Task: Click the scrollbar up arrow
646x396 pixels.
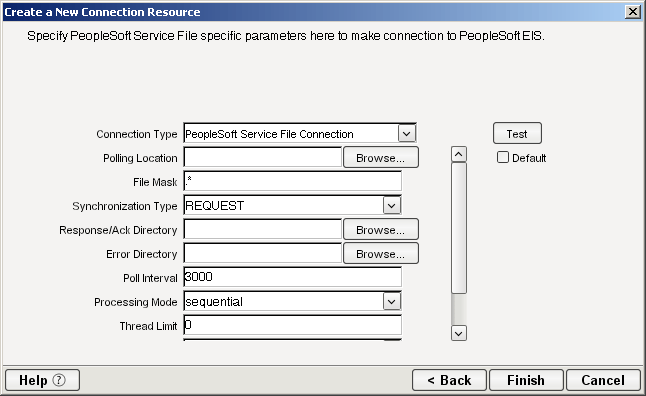Action: (459, 155)
